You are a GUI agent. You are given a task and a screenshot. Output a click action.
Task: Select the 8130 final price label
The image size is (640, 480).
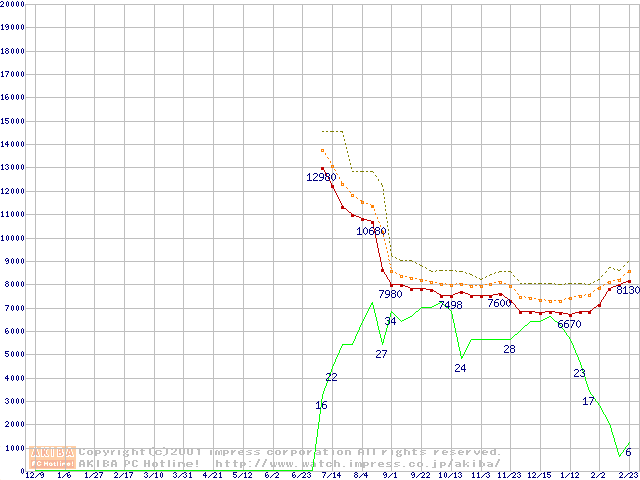pyautogui.click(x=627, y=290)
